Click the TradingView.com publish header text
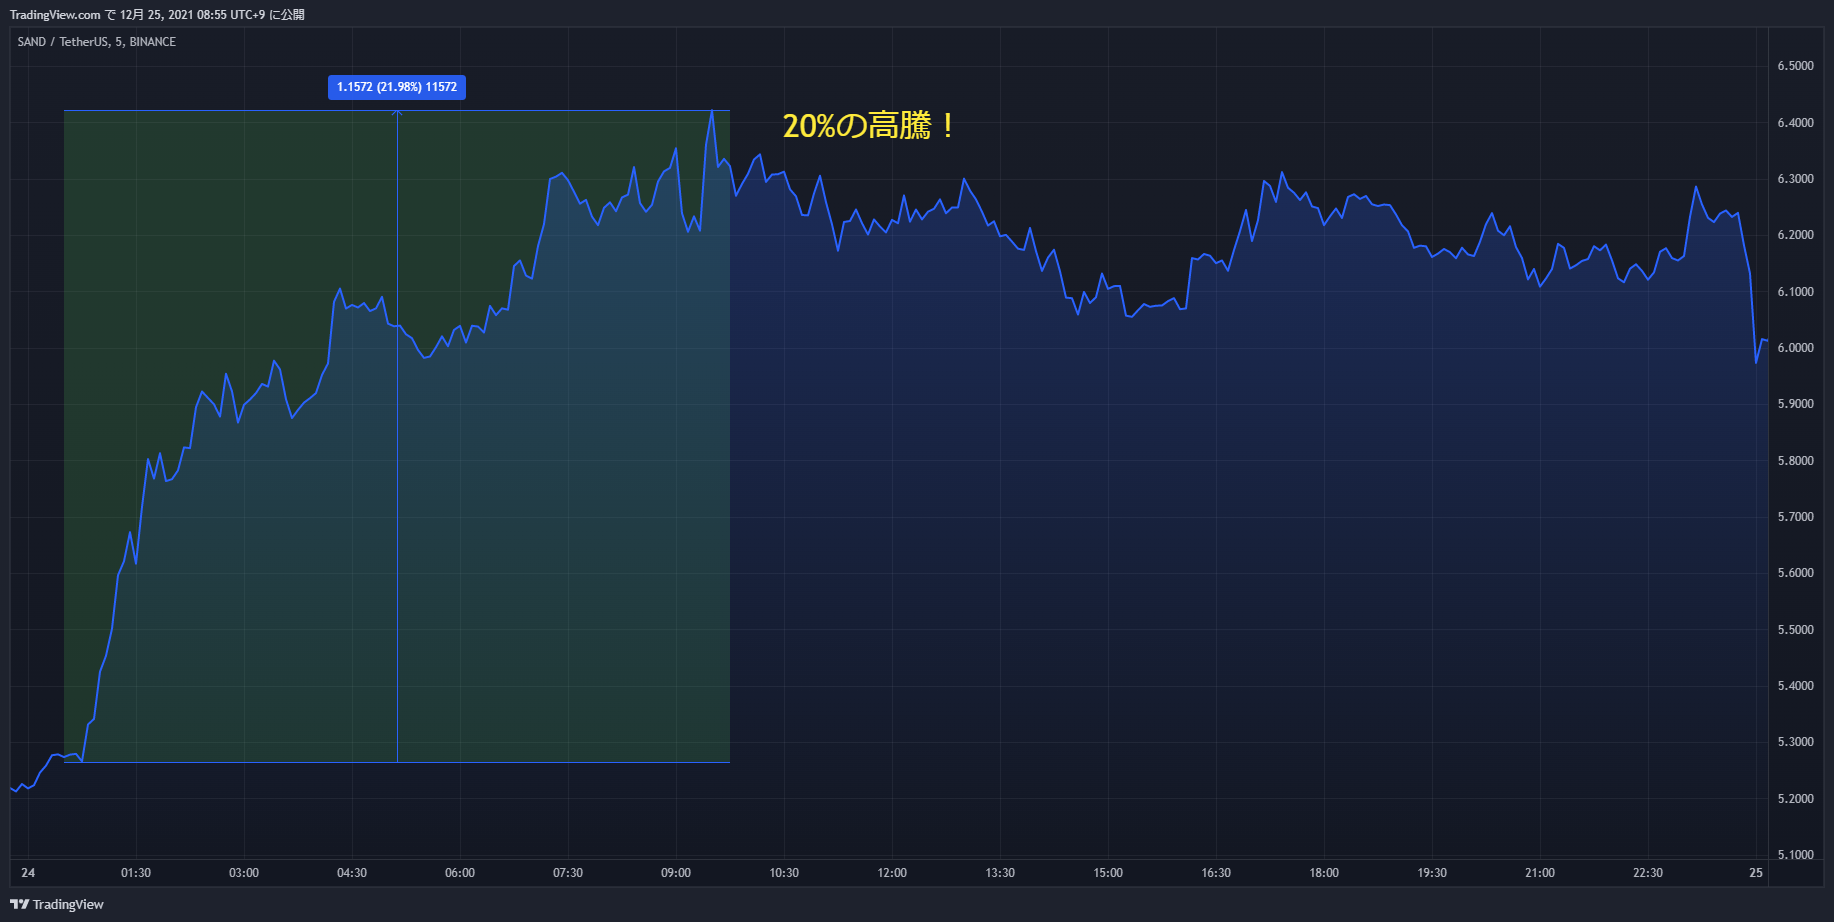 (x=157, y=15)
